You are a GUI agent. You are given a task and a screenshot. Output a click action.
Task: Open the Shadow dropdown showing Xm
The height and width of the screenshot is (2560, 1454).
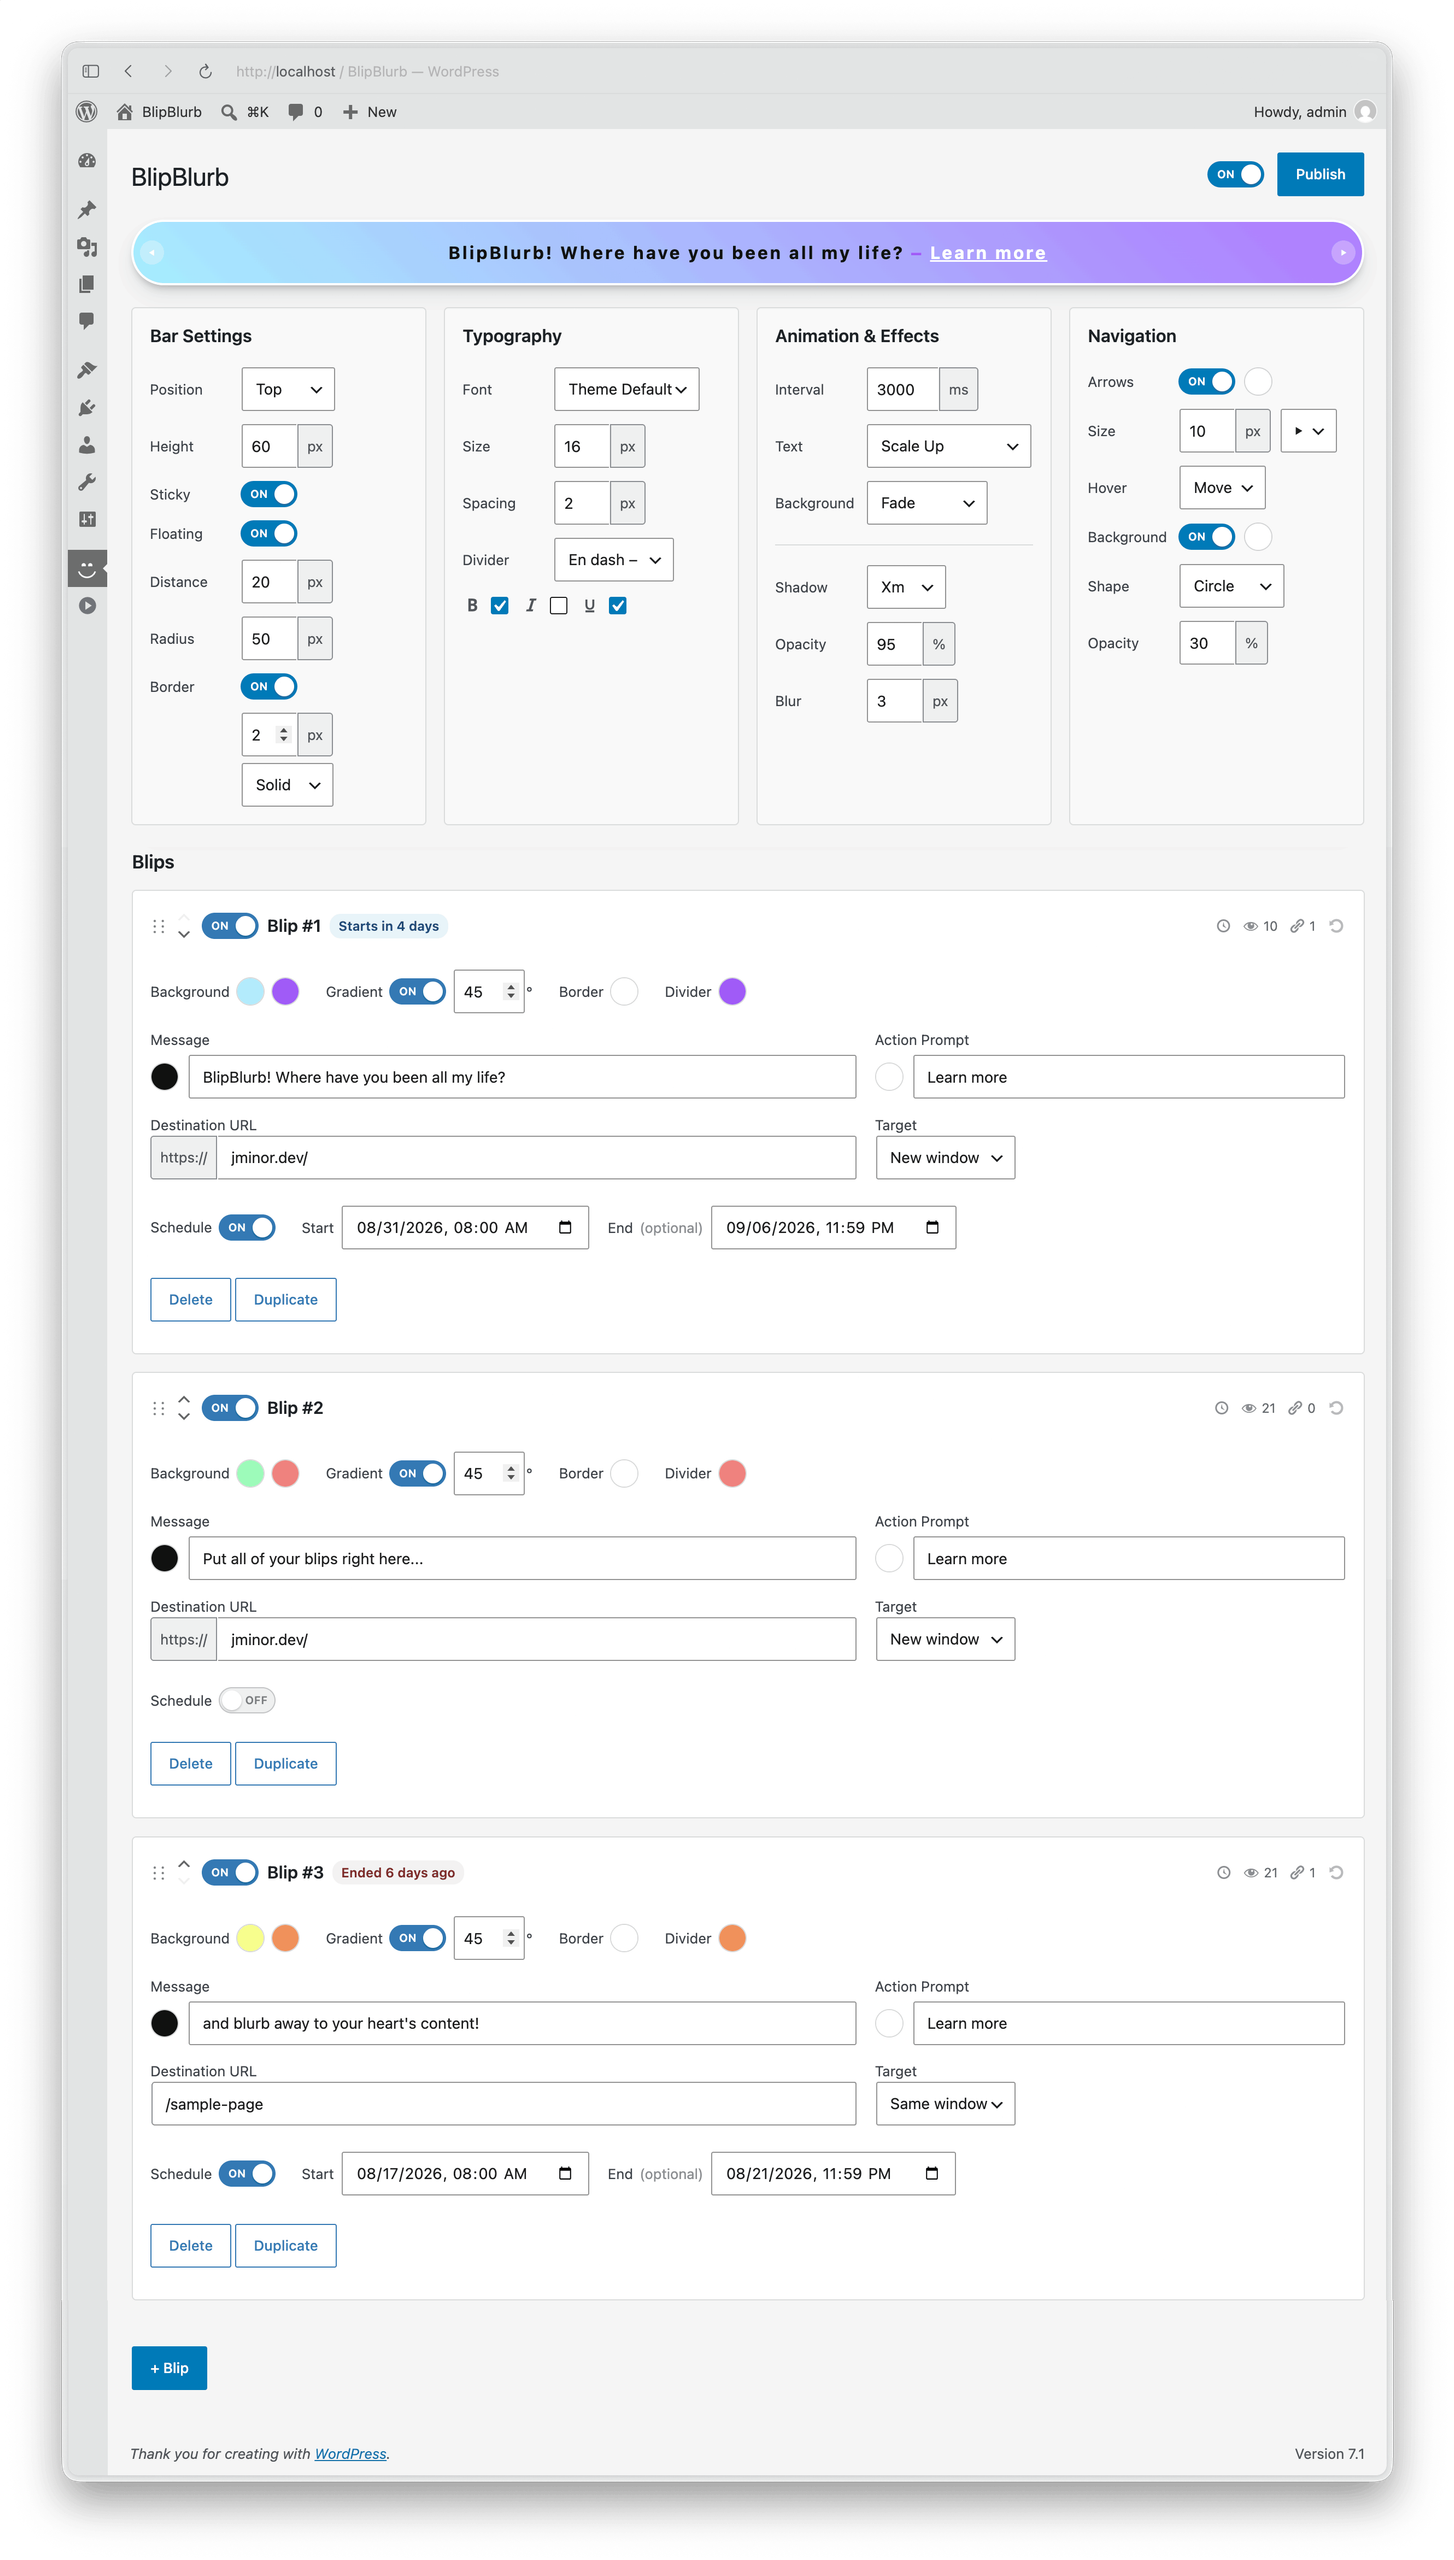click(x=906, y=588)
